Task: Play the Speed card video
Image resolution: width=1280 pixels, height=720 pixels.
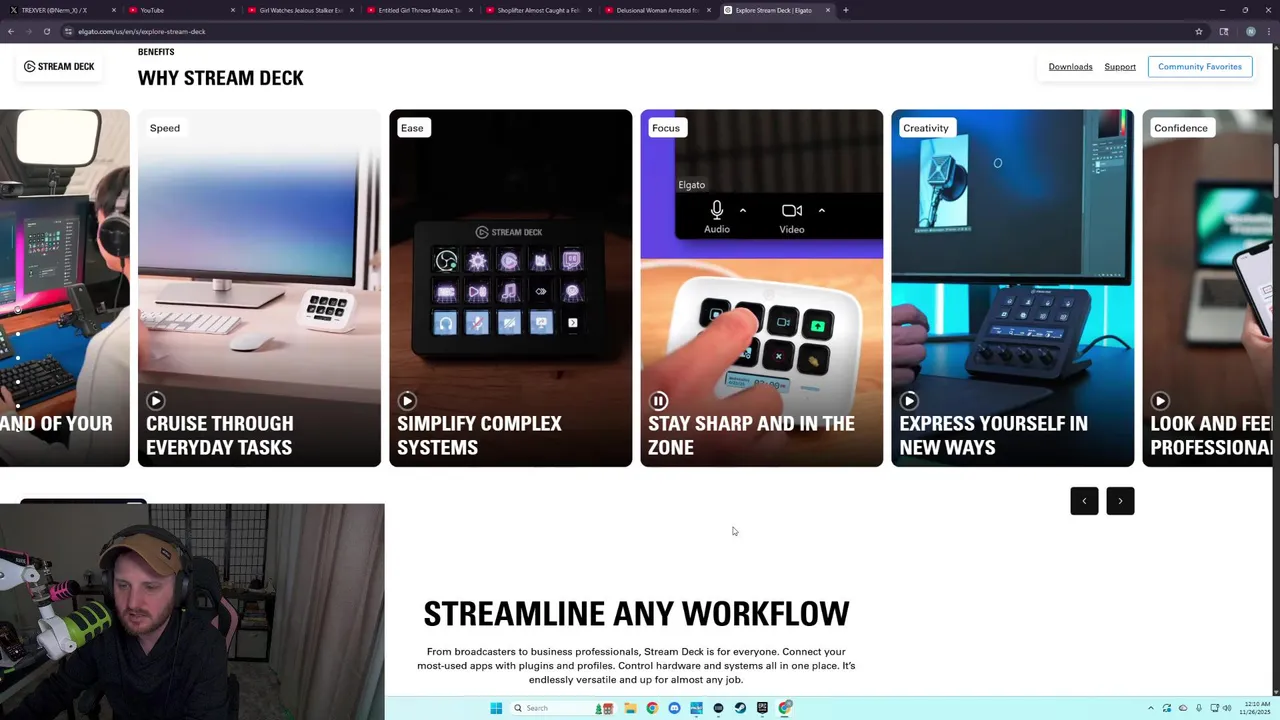Action: tap(156, 401)
